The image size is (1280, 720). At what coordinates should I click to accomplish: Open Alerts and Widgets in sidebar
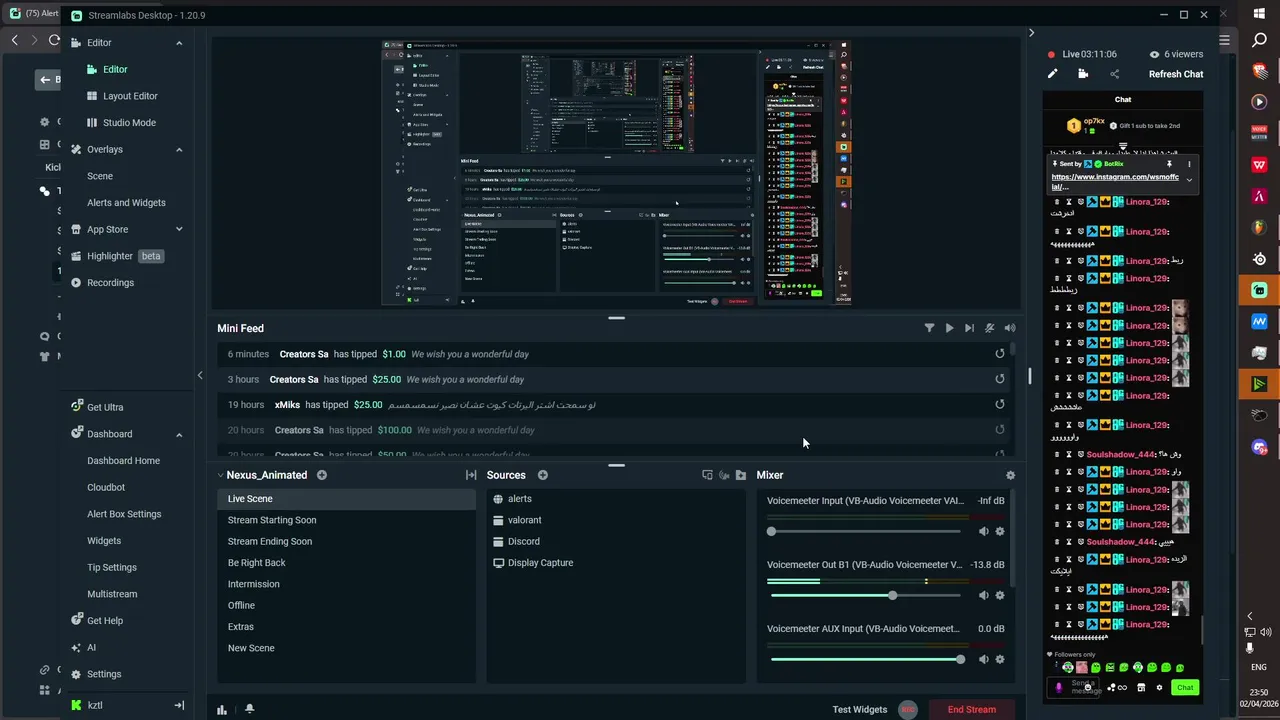click(x=126, y=203)
